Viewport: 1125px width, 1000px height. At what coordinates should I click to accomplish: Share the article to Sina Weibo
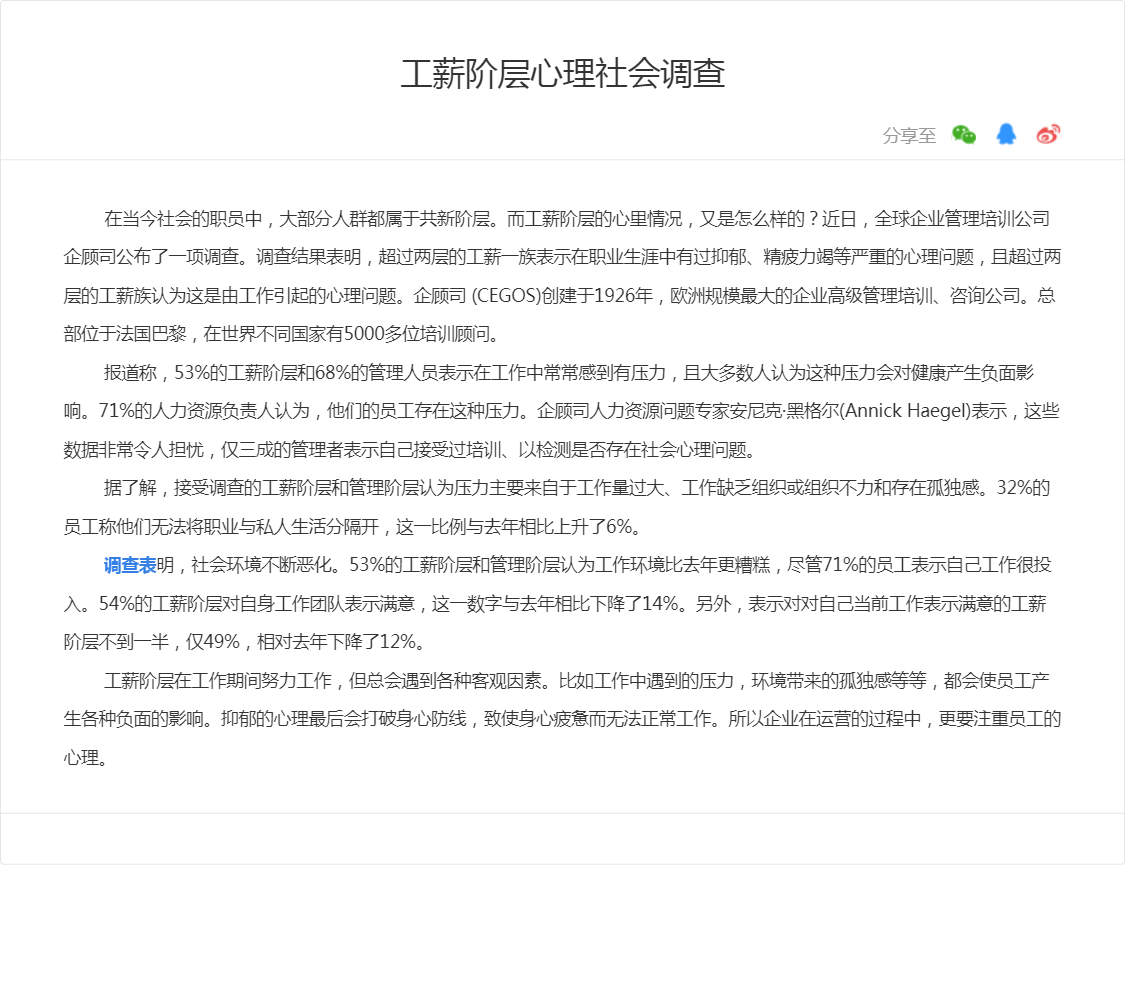(1048, 134)
